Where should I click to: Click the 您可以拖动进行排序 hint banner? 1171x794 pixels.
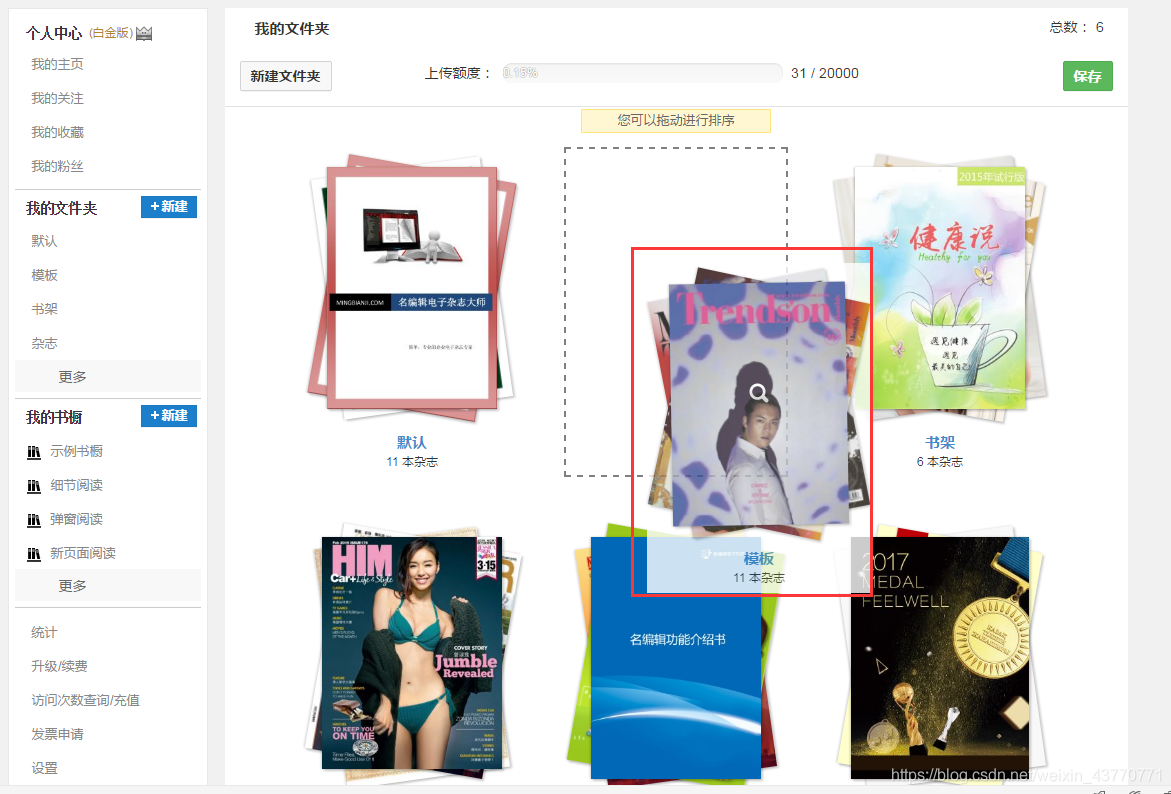tap(676, 120)
